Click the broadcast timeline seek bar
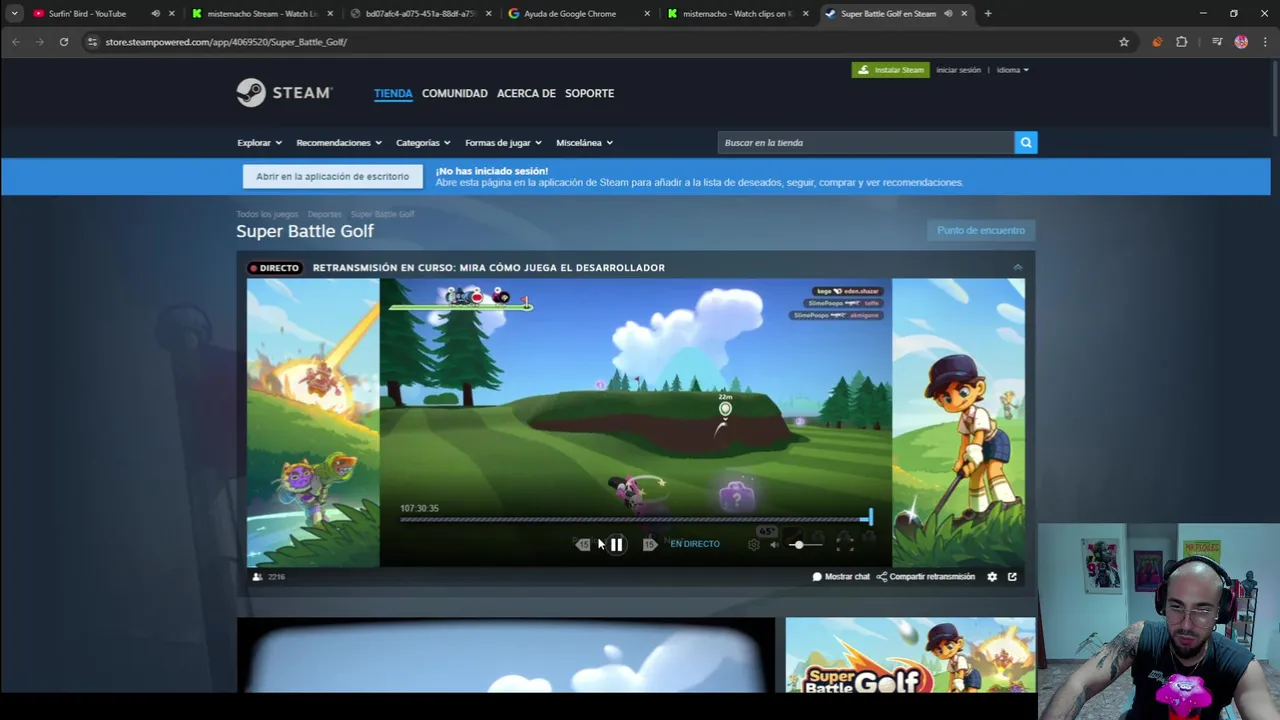The image size is (1280, 720). (636, 519)
